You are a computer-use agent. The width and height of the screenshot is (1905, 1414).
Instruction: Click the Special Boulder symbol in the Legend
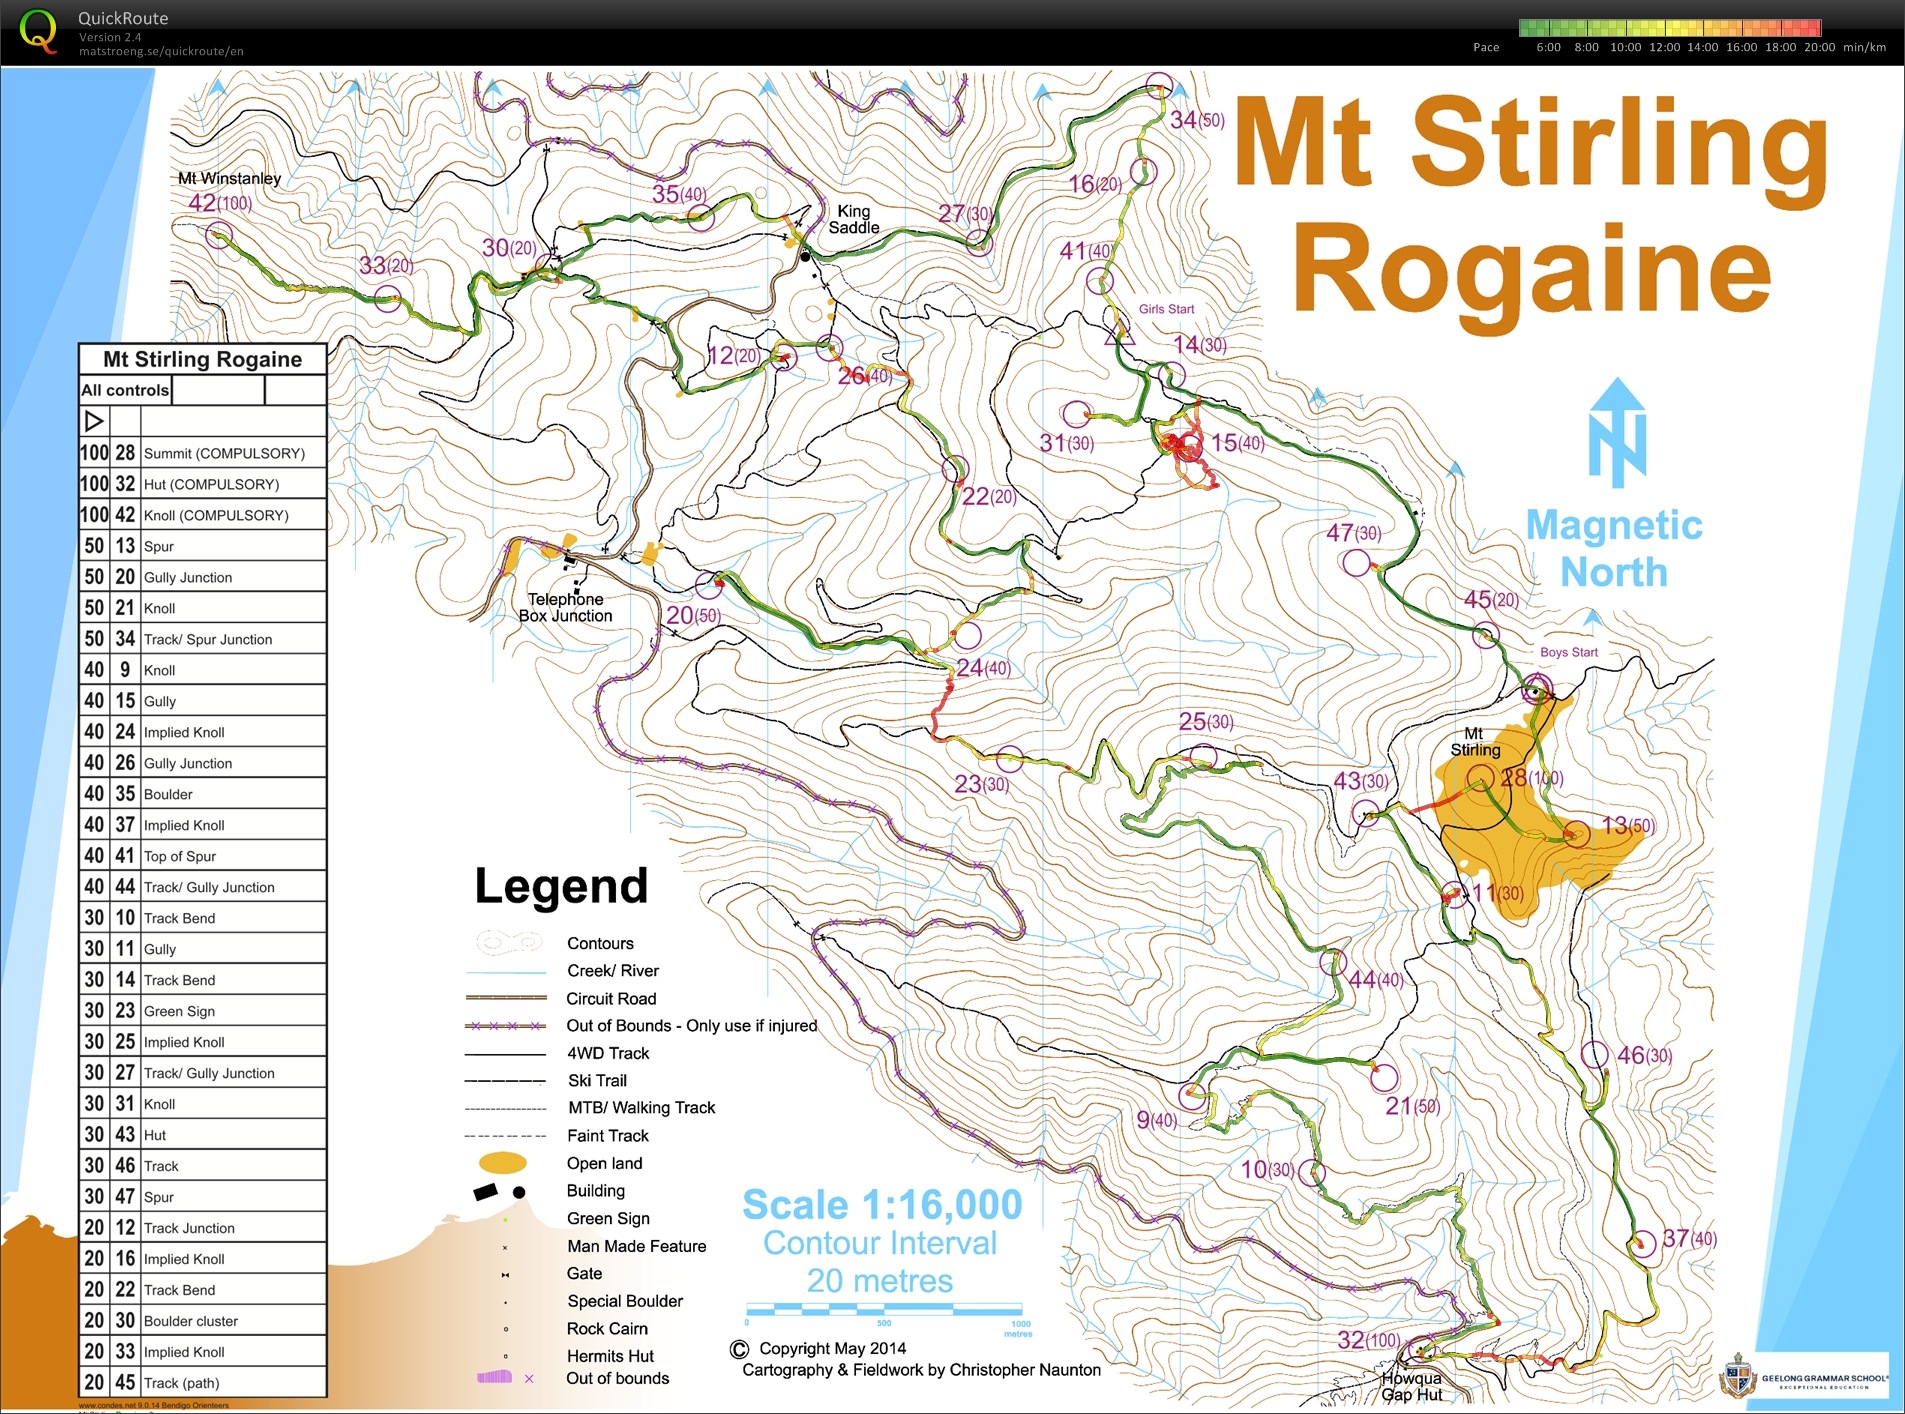(x=505, y=1300)
